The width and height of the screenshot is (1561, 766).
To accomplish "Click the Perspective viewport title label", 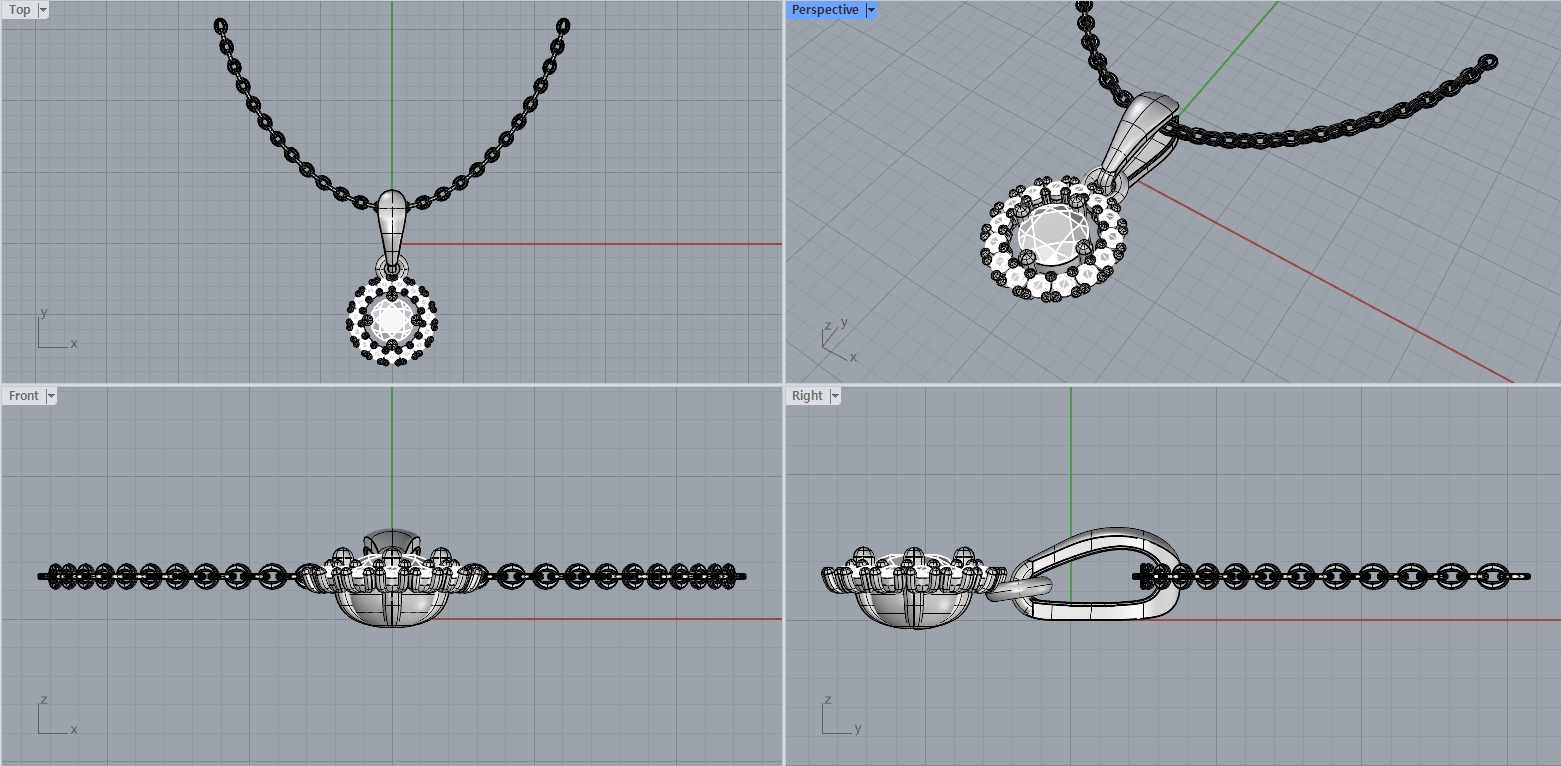I will 825,10.
